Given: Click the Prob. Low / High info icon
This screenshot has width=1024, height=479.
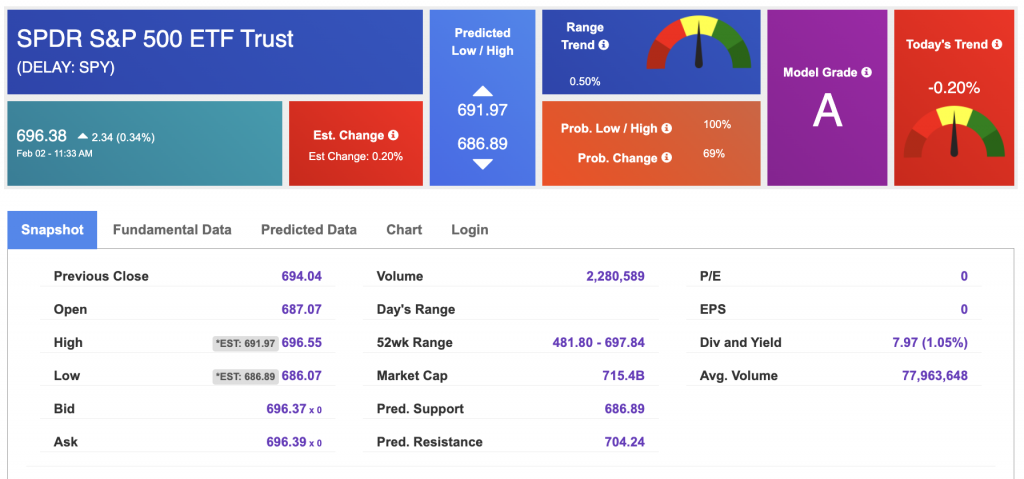Looking at the screenshot, I should [667, 128].
